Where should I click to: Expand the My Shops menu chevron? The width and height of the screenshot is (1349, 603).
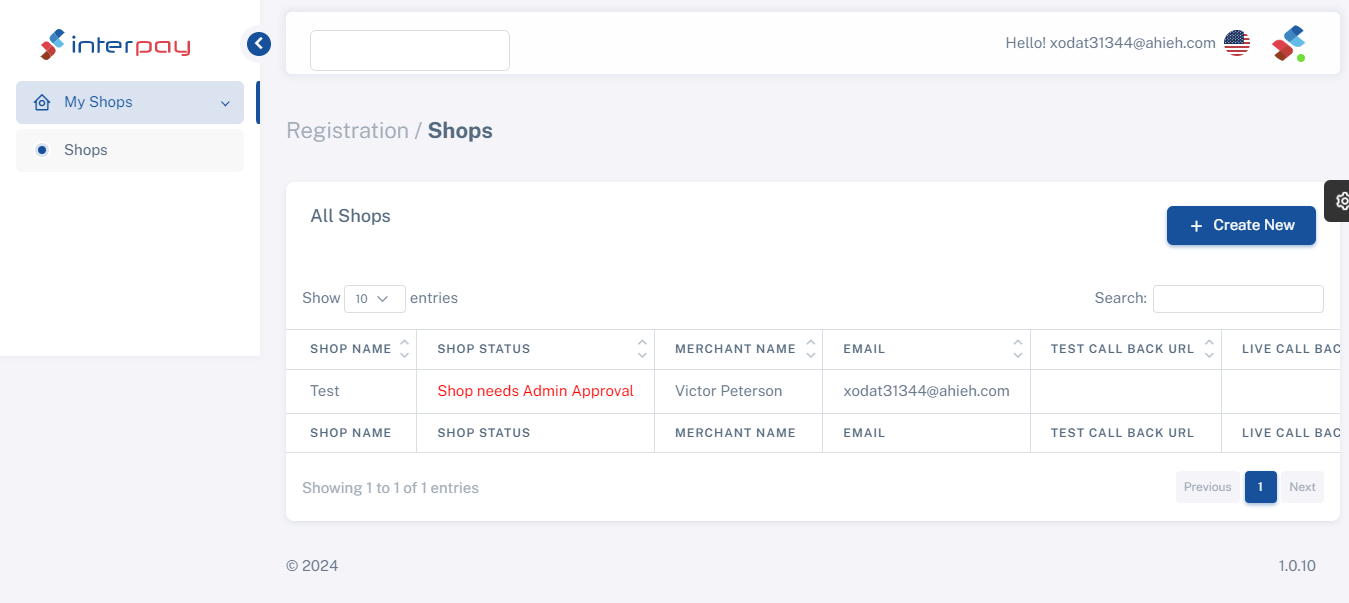225,103
